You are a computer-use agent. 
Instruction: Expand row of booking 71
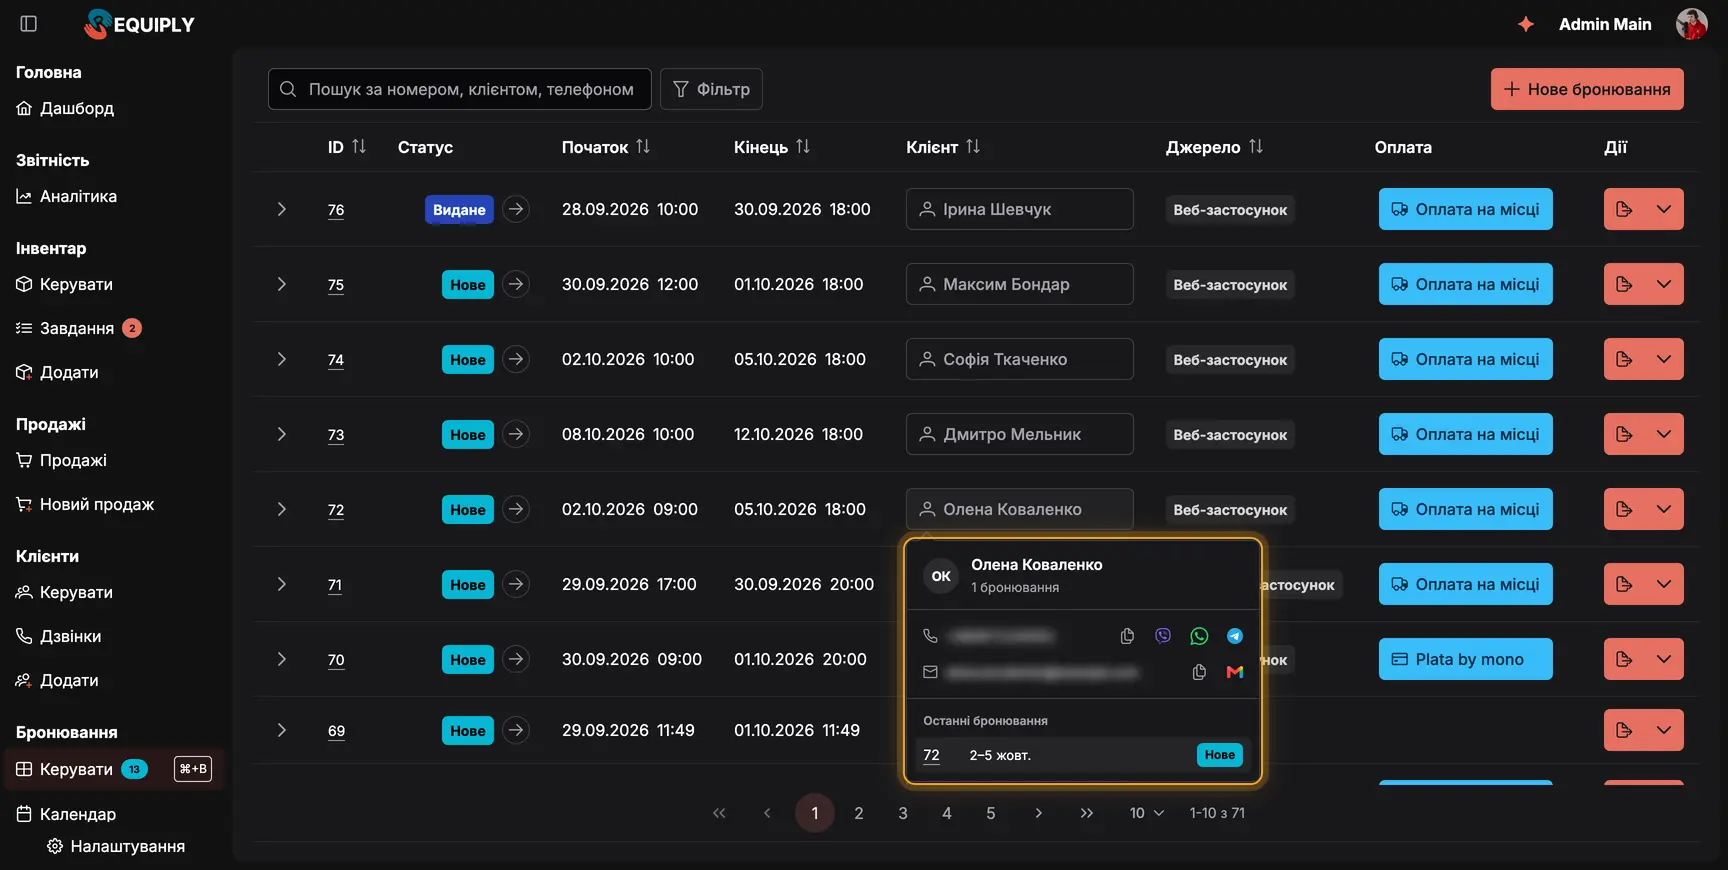click(x=282, y=584)
